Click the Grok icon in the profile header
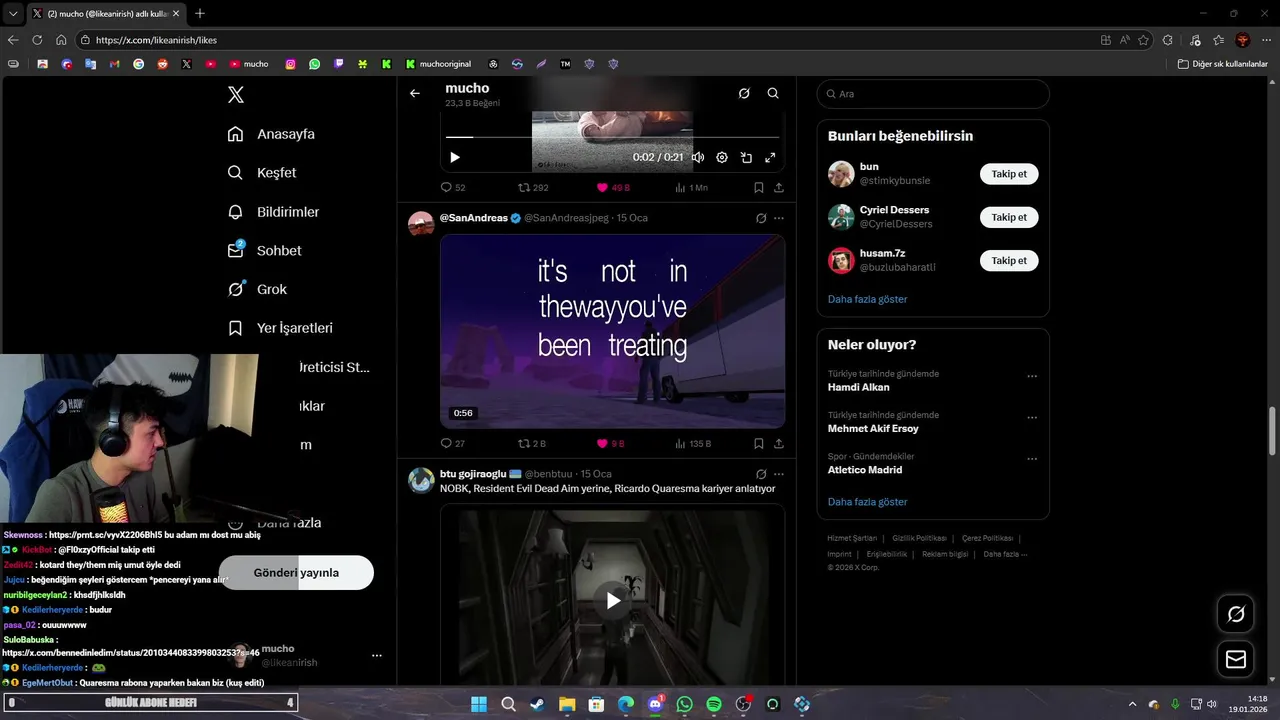 tap(744, 93)
